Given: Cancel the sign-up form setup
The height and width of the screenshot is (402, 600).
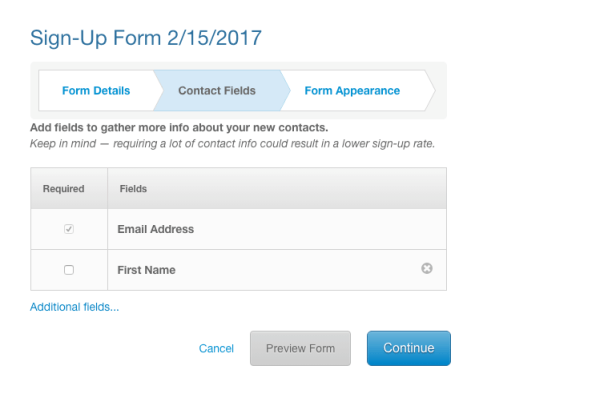Looking at the screenshot, I should 216,349.
